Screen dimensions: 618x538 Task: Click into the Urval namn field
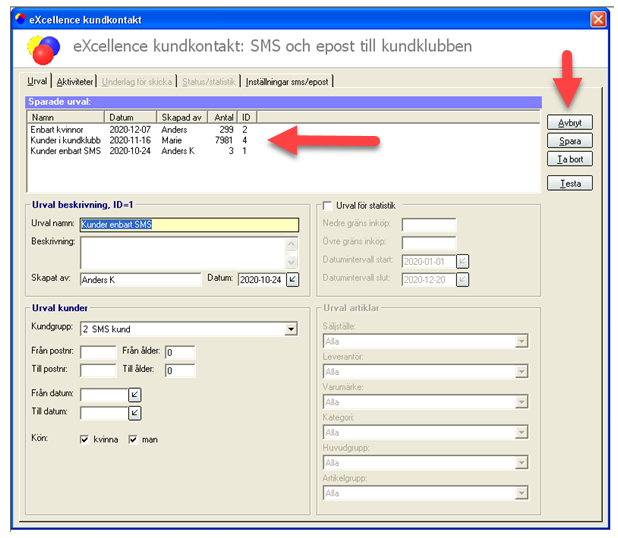[x=189, y=225]
